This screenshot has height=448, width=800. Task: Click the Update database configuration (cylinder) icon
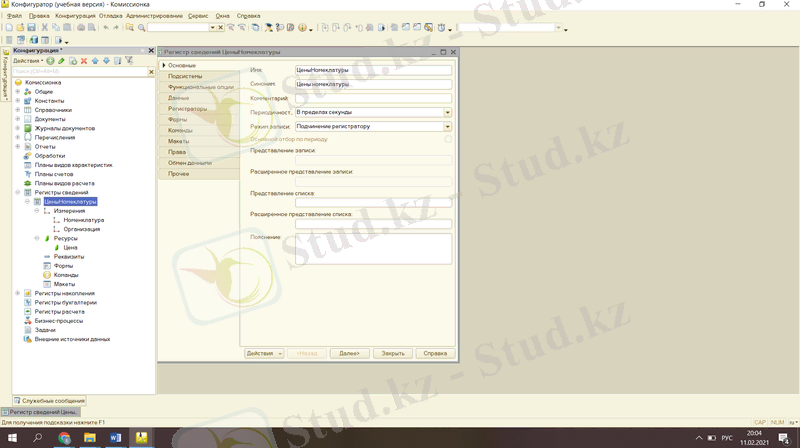[34, 40]
